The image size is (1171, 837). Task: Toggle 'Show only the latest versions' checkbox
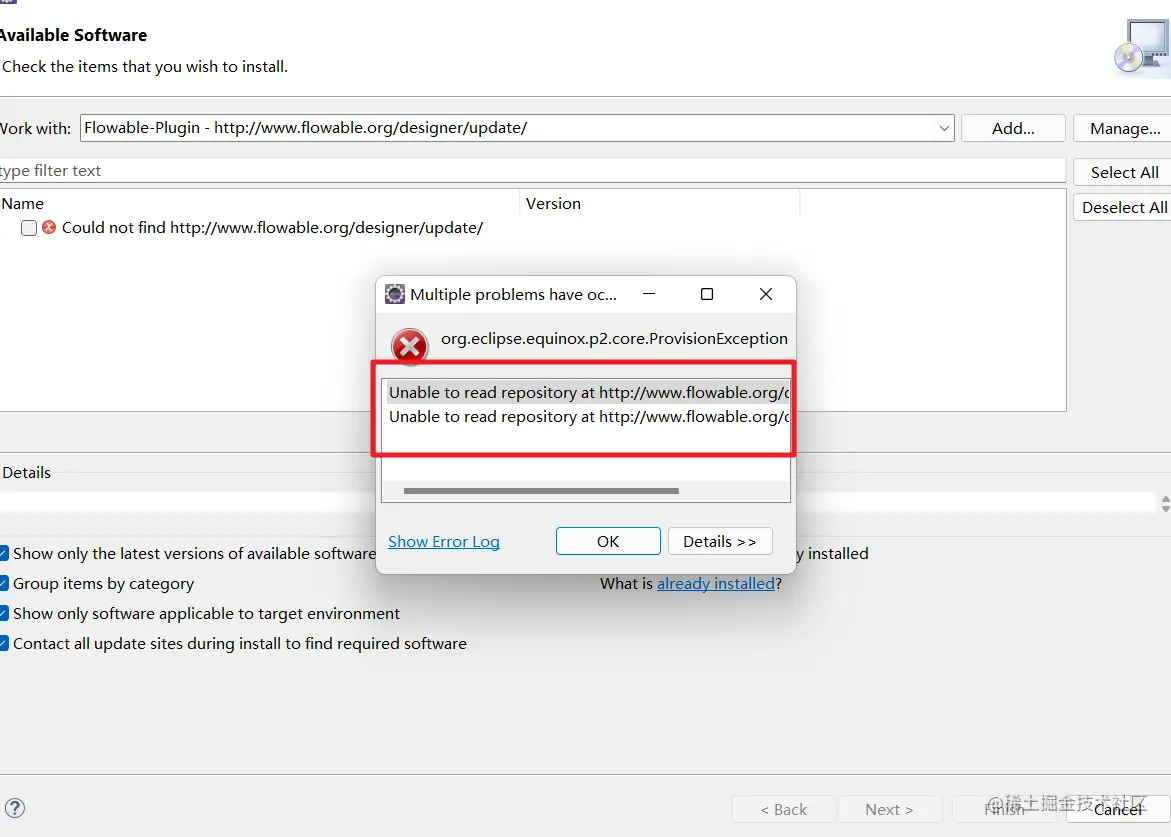pyautogui.click(x=4, y=553)
